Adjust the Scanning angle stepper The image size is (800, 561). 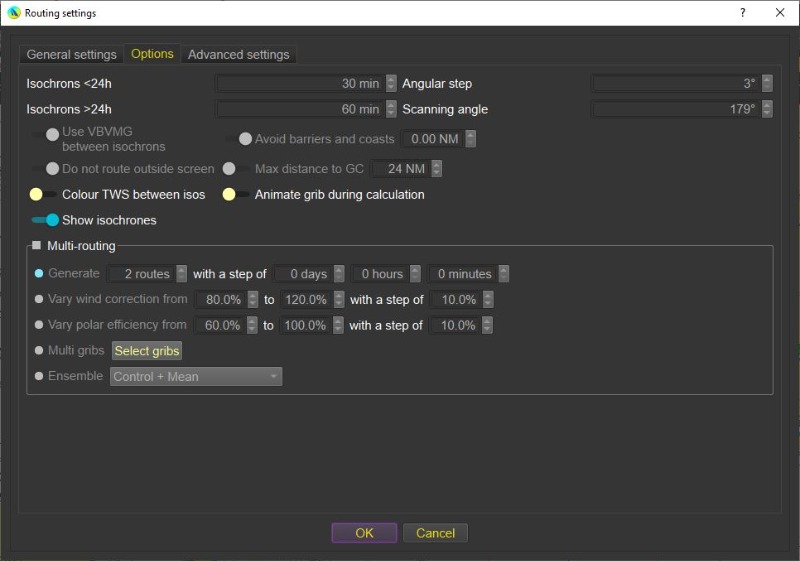767,110
